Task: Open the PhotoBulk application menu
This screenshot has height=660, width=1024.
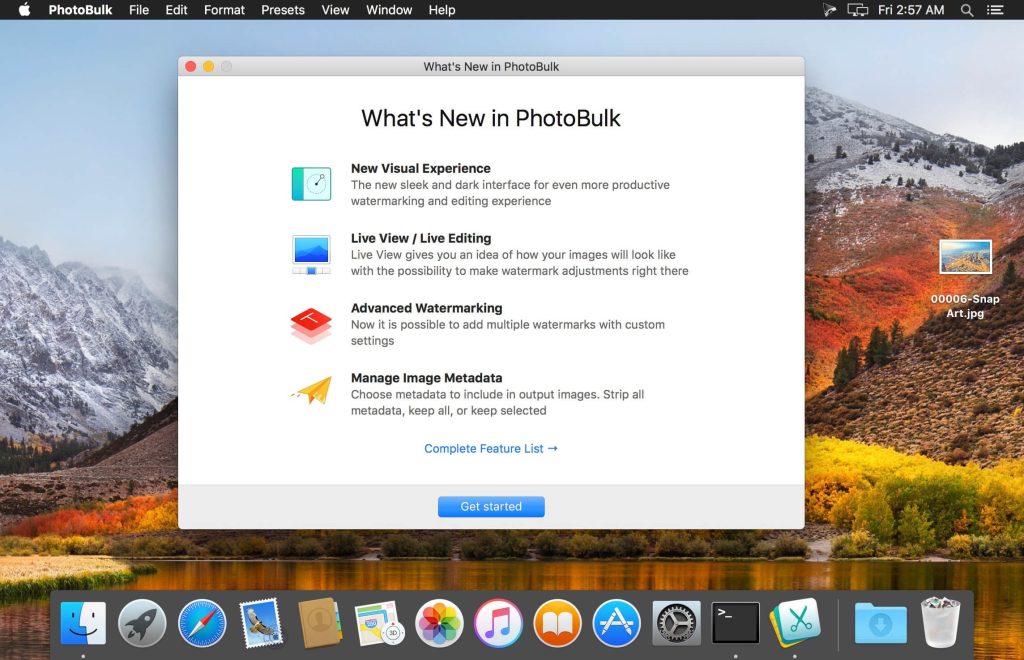Action: [80, 10]
